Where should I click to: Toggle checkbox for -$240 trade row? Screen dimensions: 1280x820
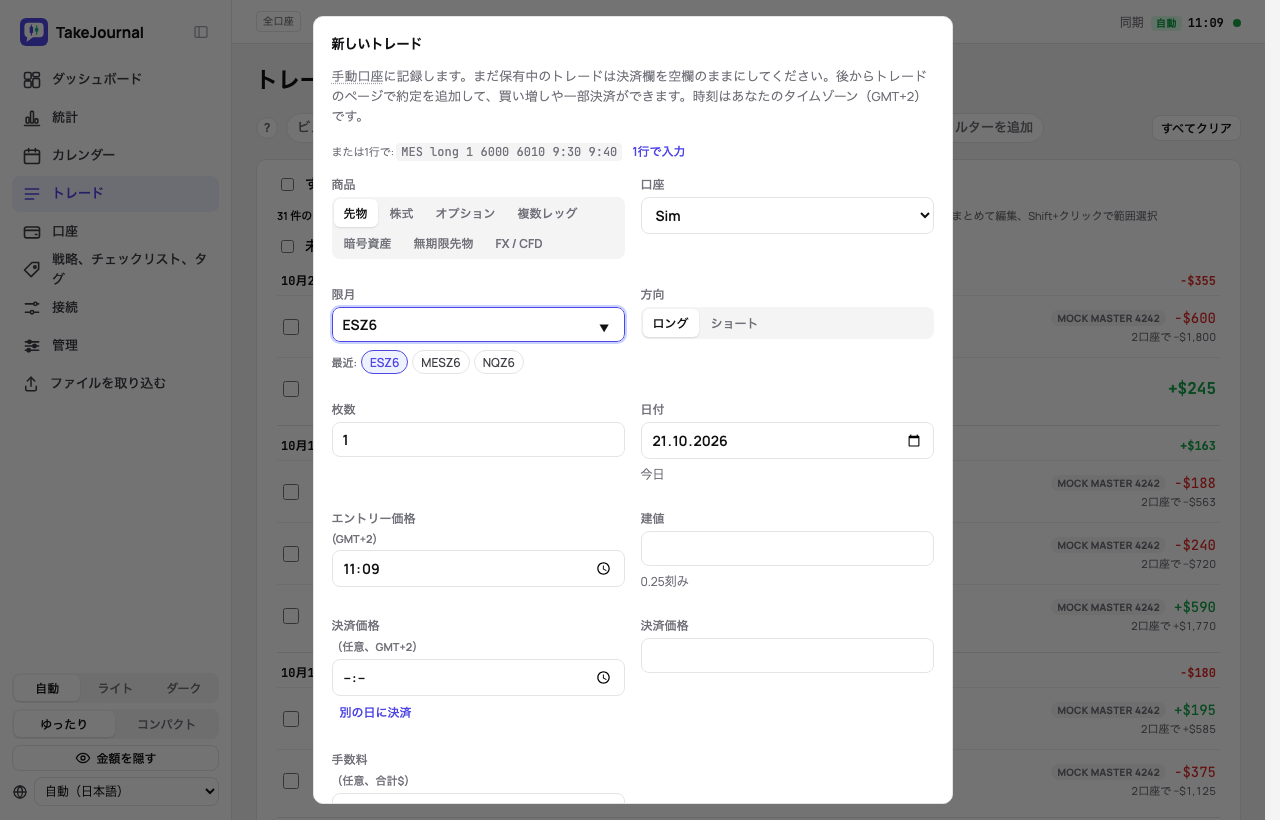291,554
